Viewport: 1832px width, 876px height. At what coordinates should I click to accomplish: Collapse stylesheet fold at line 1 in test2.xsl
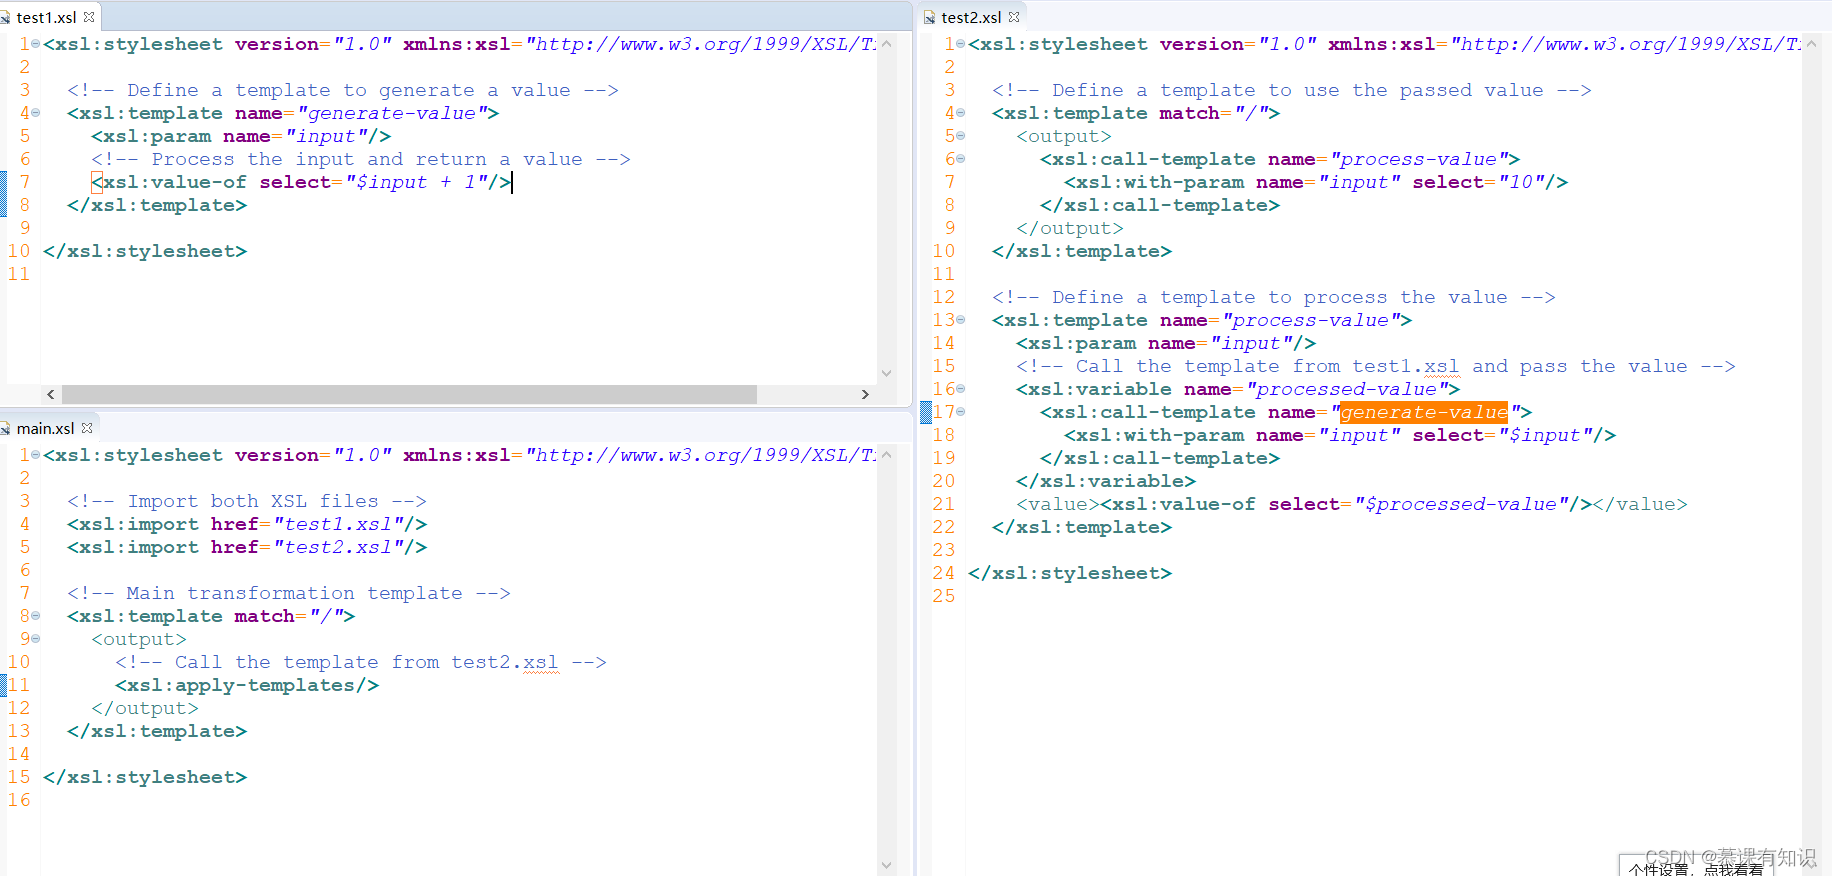pos(961,44)
